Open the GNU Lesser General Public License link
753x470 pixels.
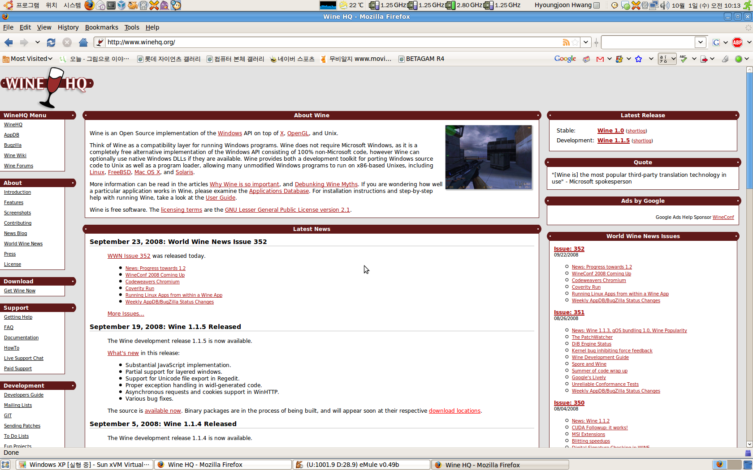[287, 210]
